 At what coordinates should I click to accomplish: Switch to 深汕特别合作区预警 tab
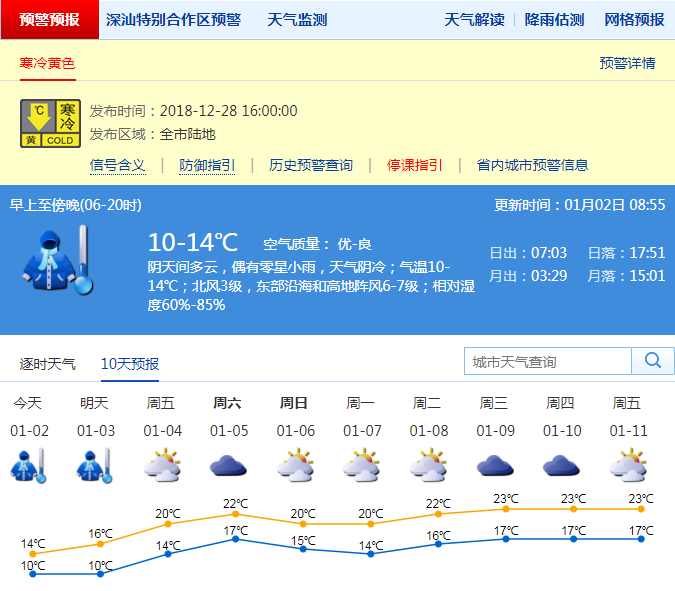coord(173,20)
